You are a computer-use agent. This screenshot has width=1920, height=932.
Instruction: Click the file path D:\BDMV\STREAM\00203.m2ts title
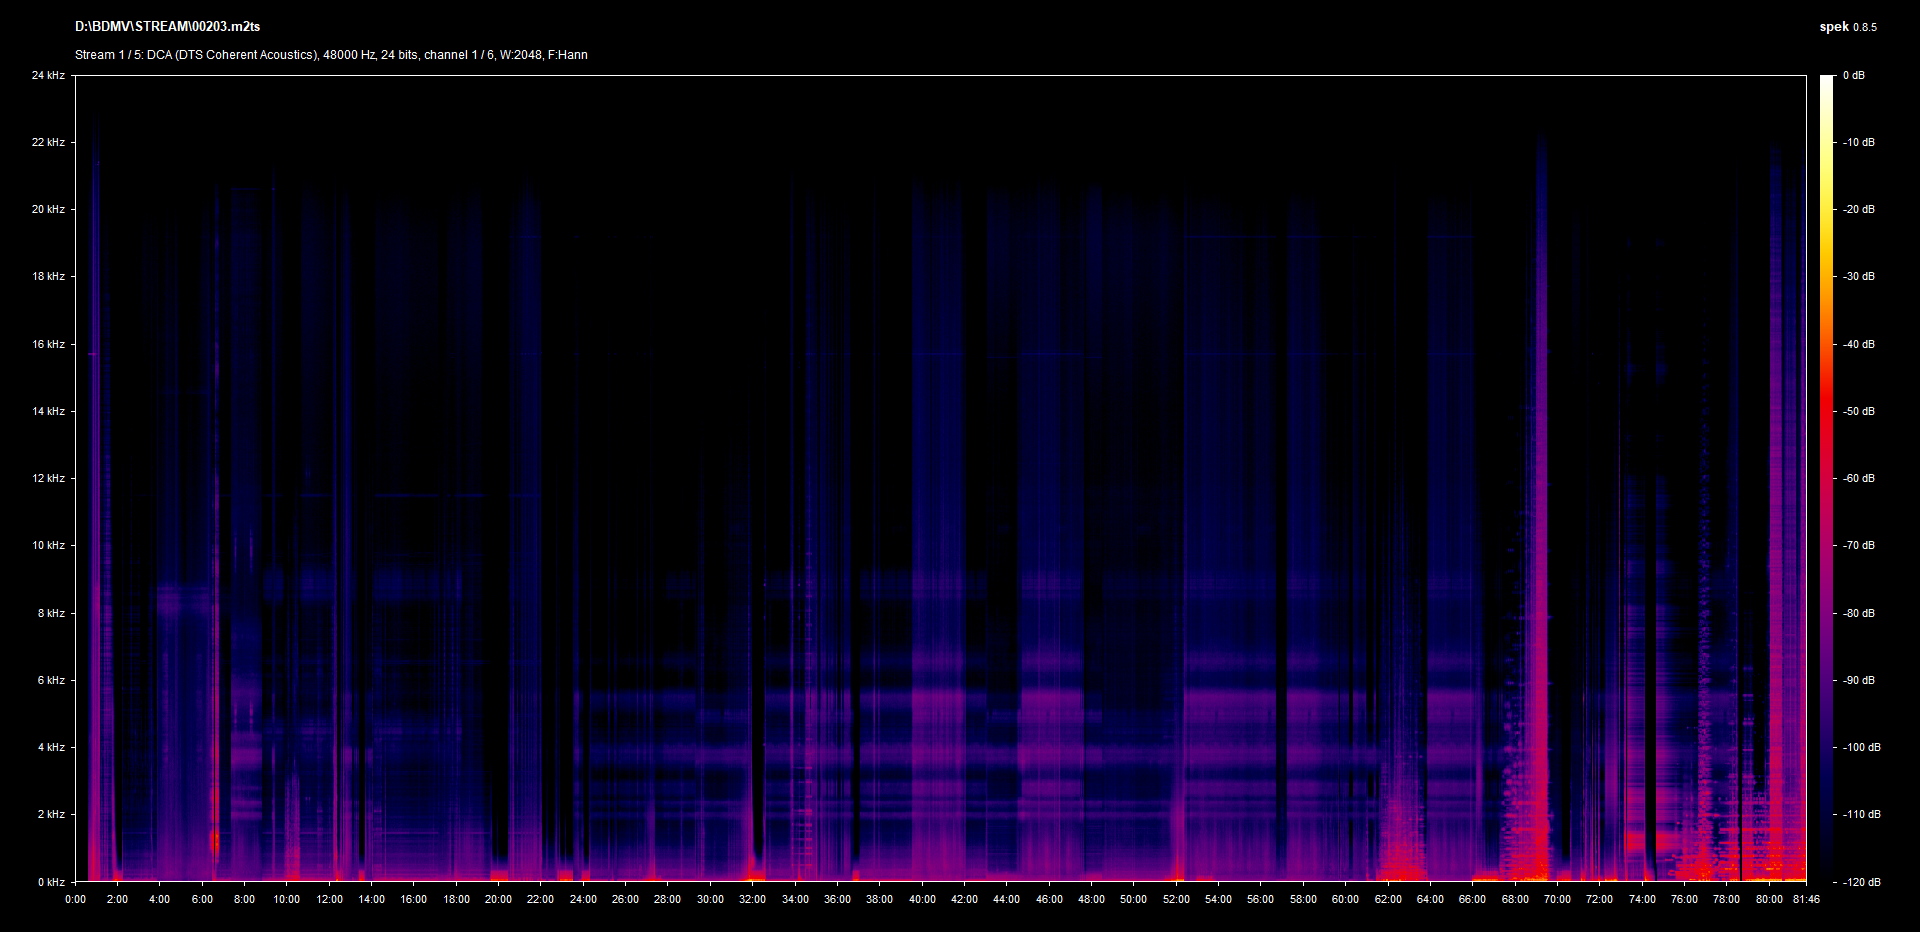coord(167,27)
